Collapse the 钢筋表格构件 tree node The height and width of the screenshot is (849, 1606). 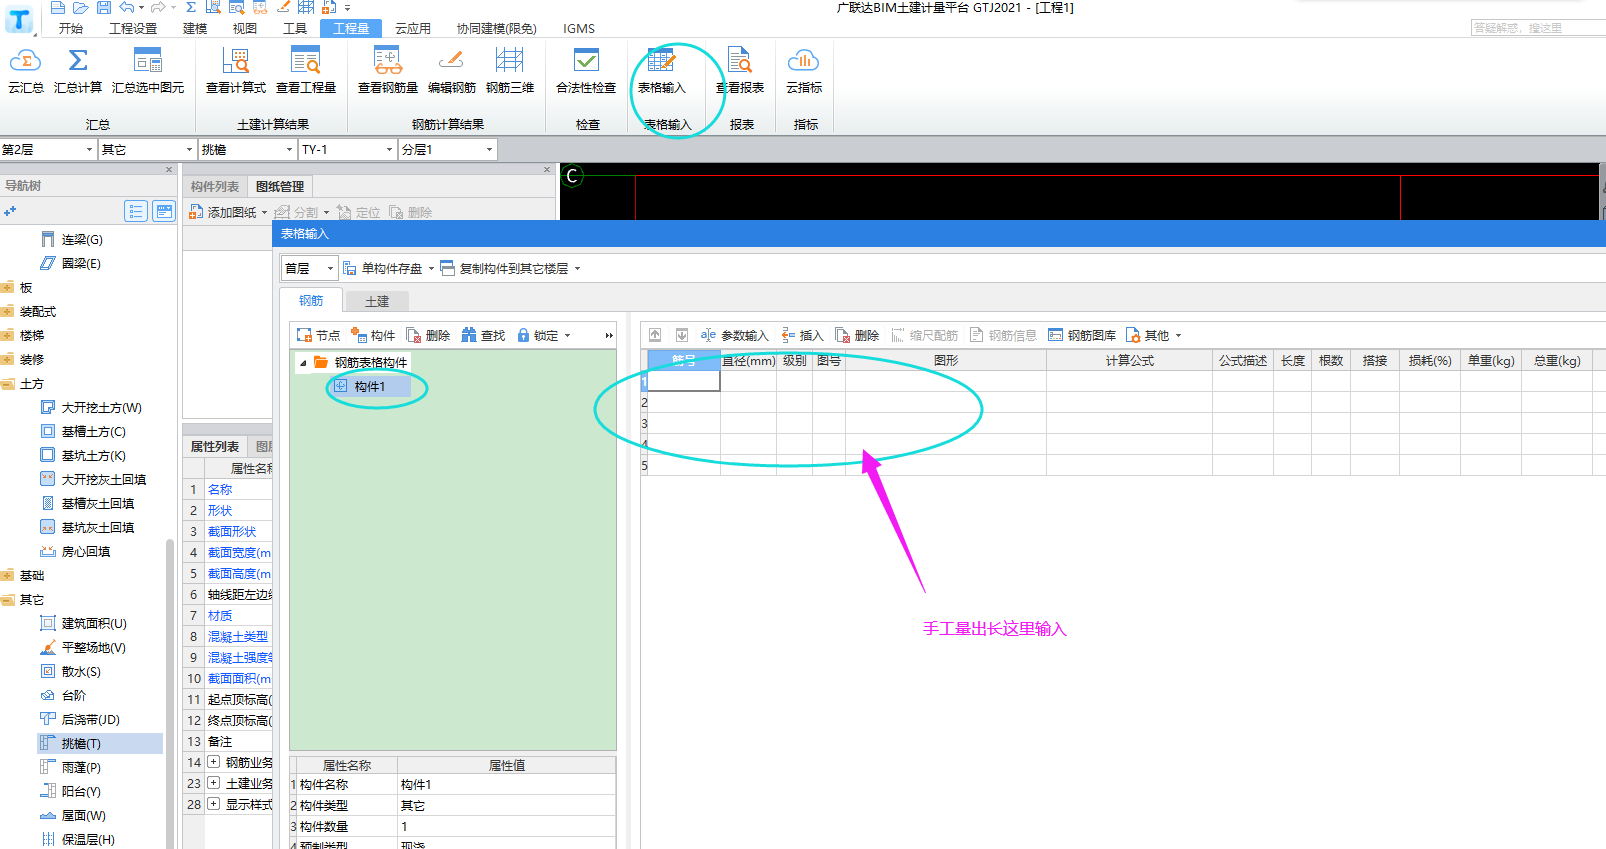coord(303,363)
